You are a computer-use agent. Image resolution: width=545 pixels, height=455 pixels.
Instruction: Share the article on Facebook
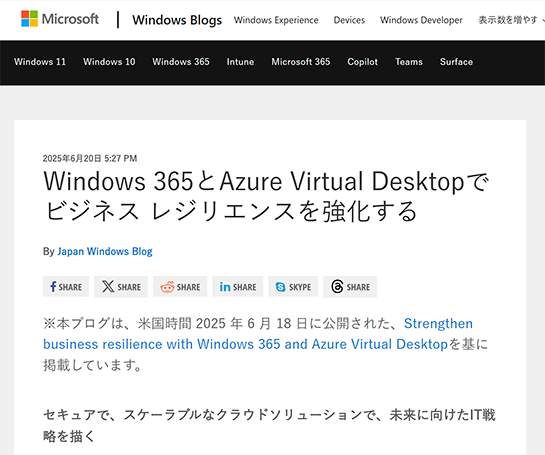66,287
